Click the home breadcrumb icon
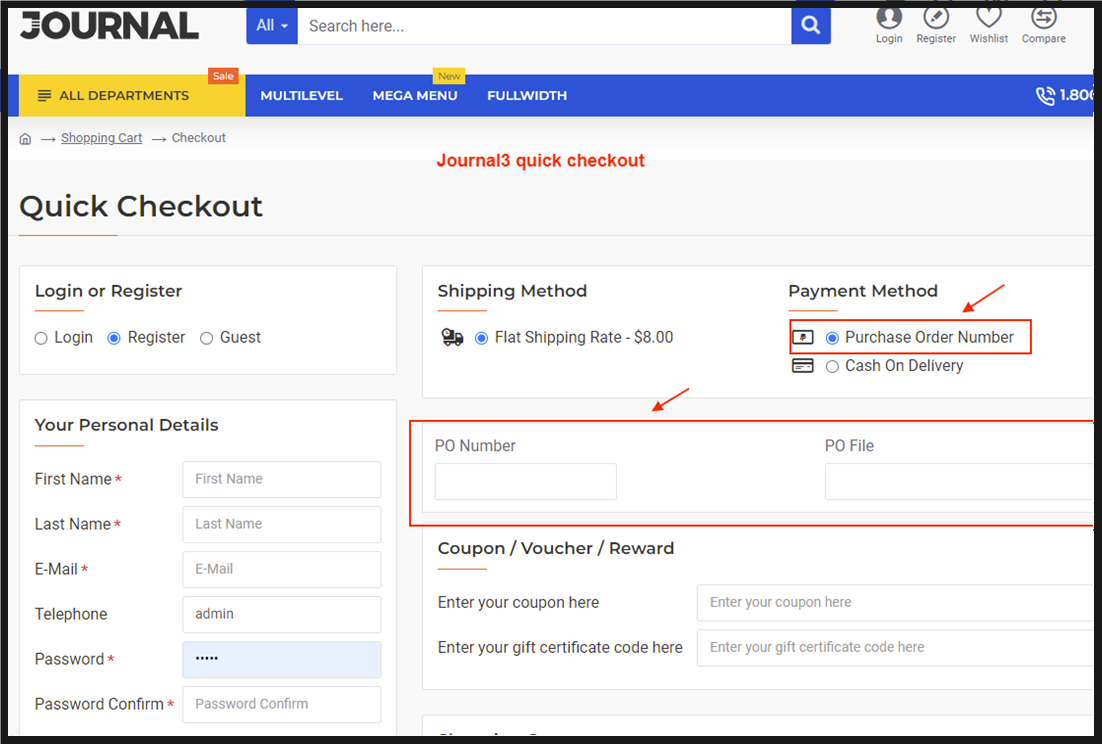Screen dimensions: 1102x744 pos(26,139)
